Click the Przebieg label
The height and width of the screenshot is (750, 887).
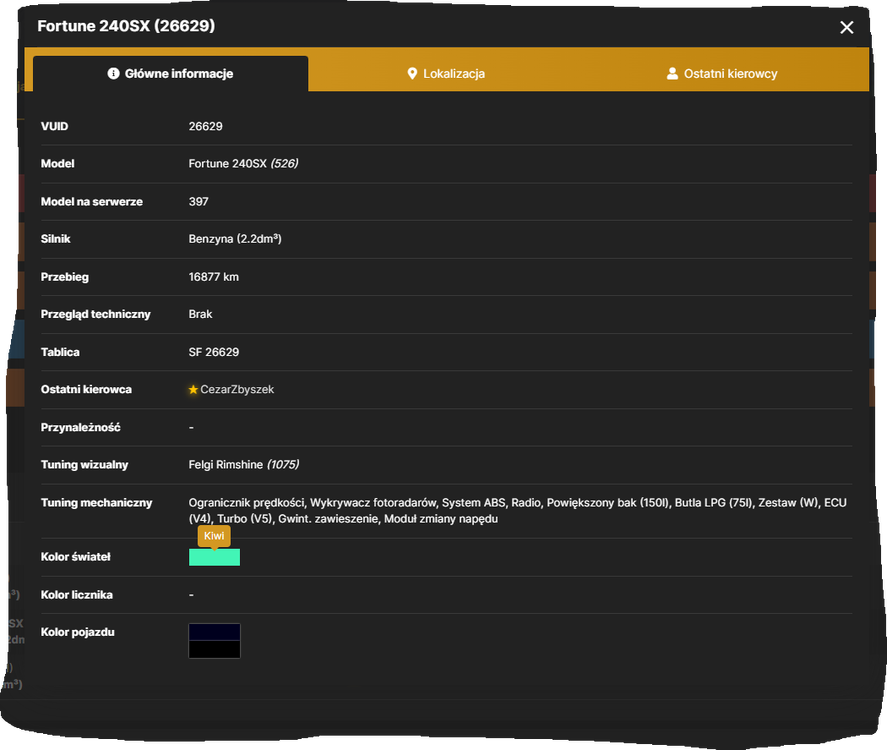pos(64,277)
